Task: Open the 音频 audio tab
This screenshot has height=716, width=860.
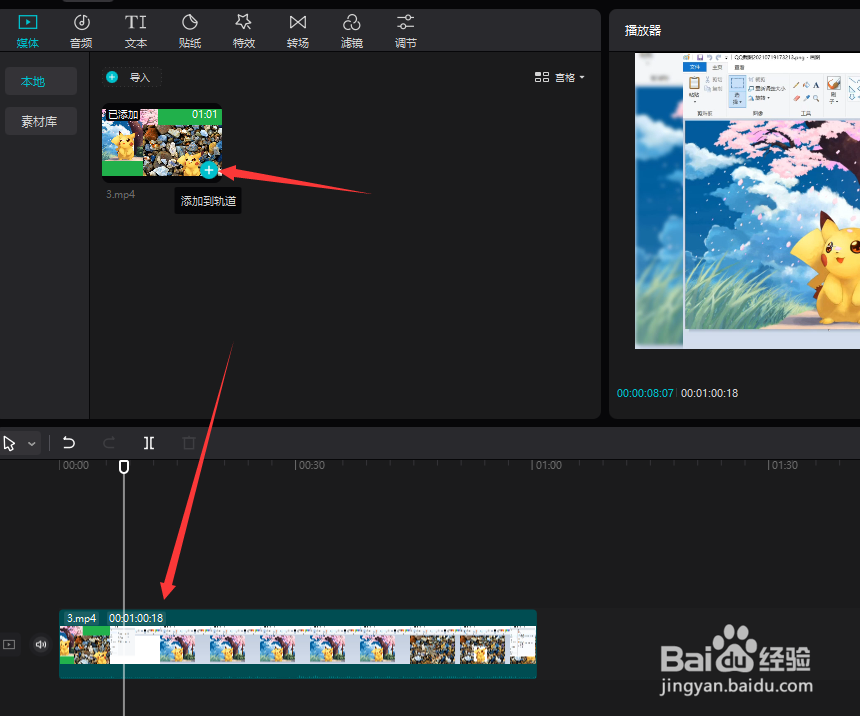Action: pyautogui.click(x=81, y=31)
